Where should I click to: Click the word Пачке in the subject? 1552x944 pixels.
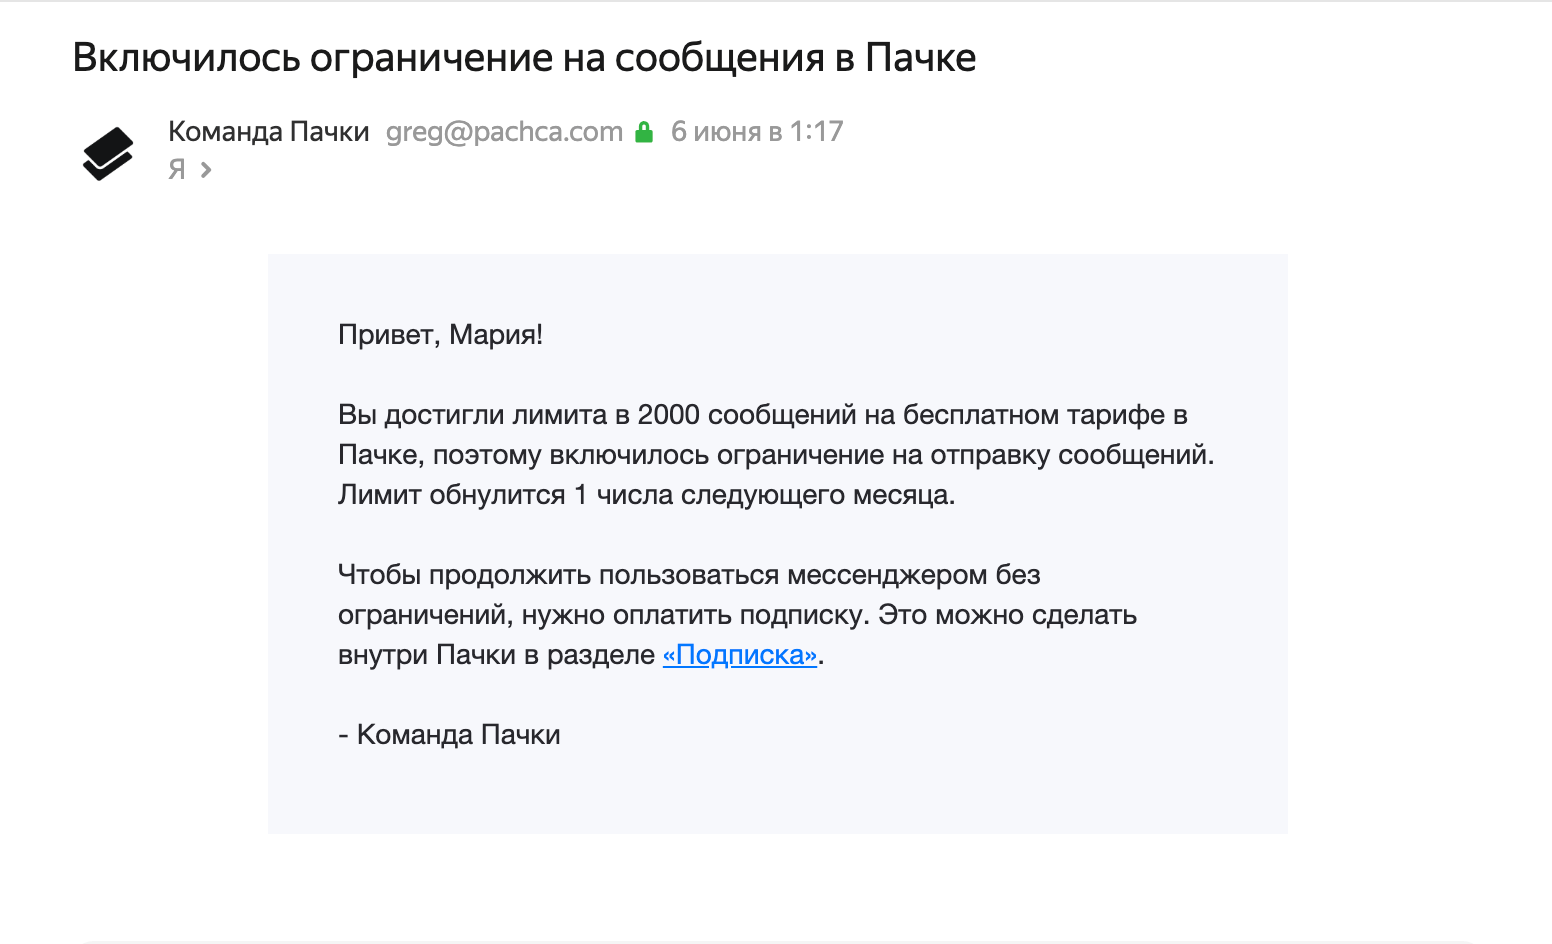(x=920, y=58)
